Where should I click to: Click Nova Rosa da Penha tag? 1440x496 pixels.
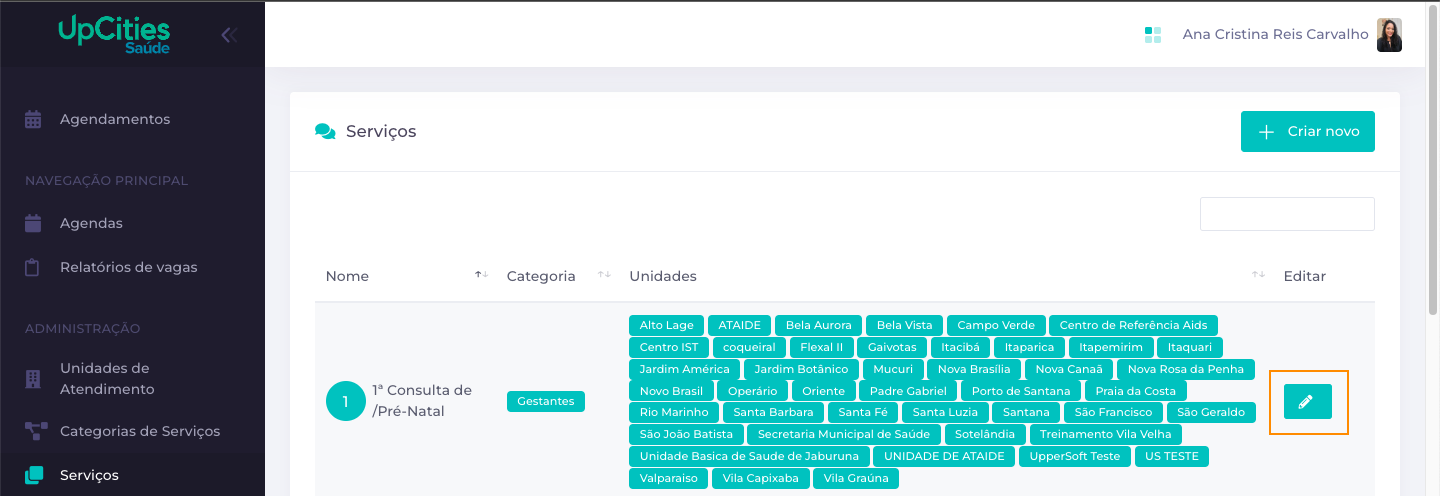point(1186,369)
